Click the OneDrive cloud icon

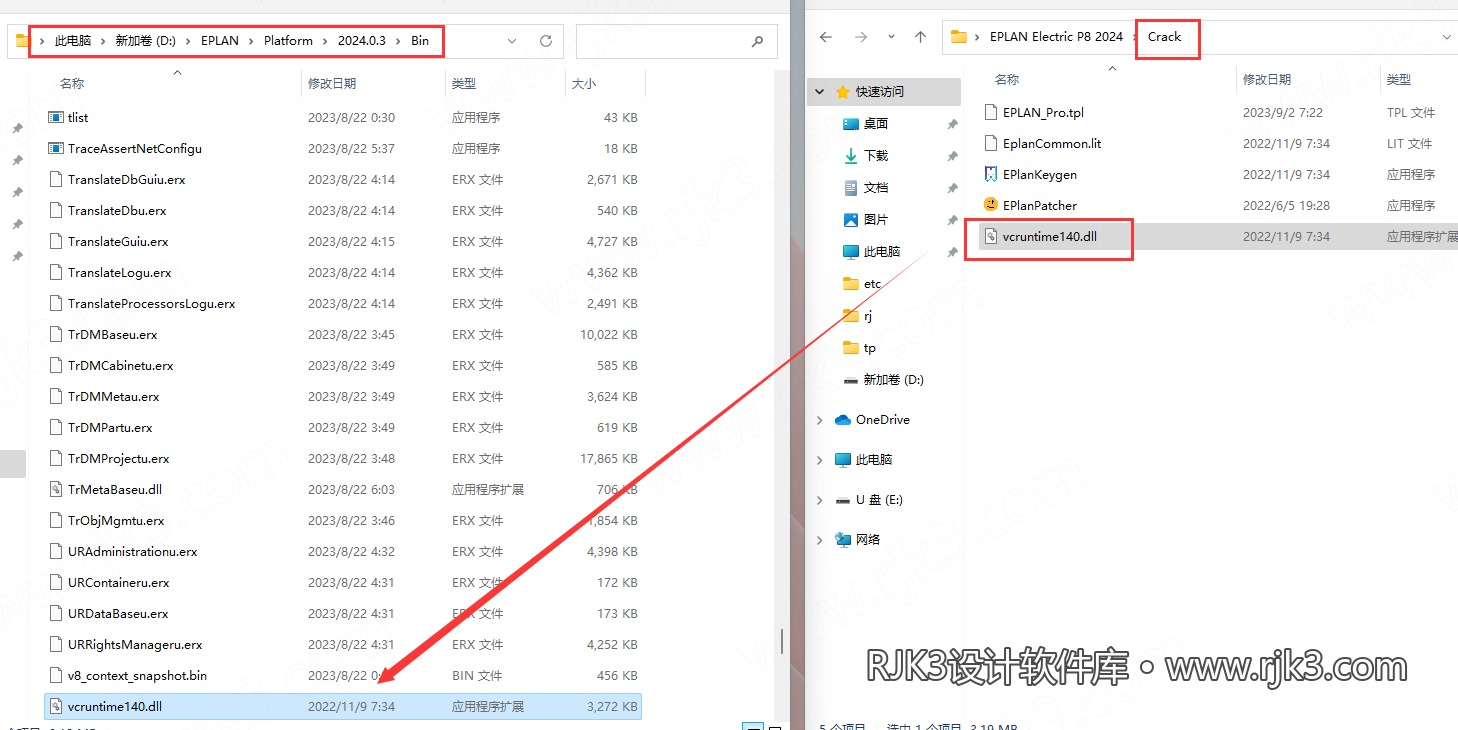(x=841, y=420)
